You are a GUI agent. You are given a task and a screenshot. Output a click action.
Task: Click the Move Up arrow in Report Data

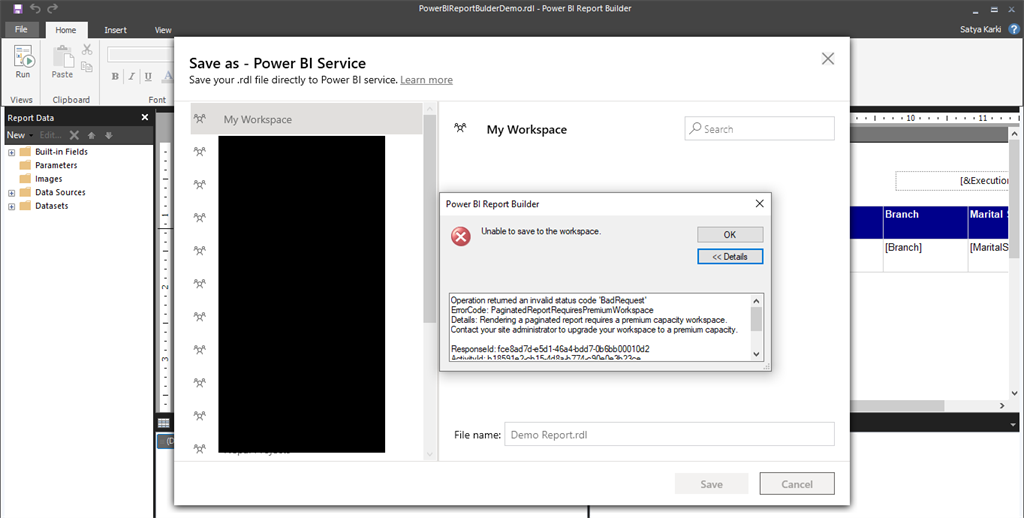(91, 135)
